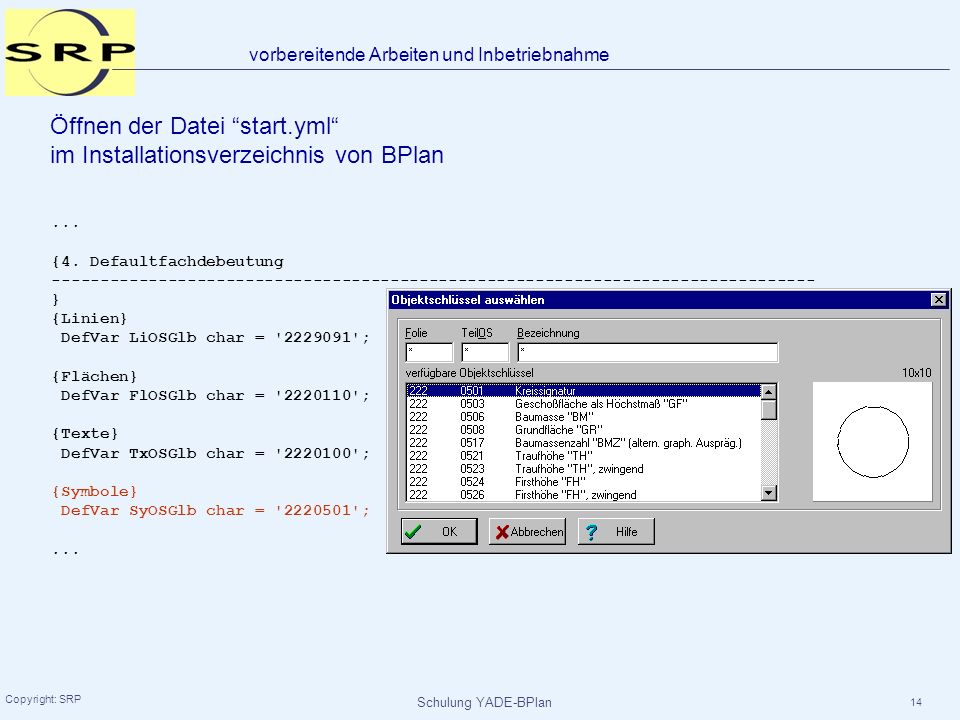The height and width of the screenshot is (720, 960).
Task: Click the blue question mark Hilfe icon
Action: [591, 532]
